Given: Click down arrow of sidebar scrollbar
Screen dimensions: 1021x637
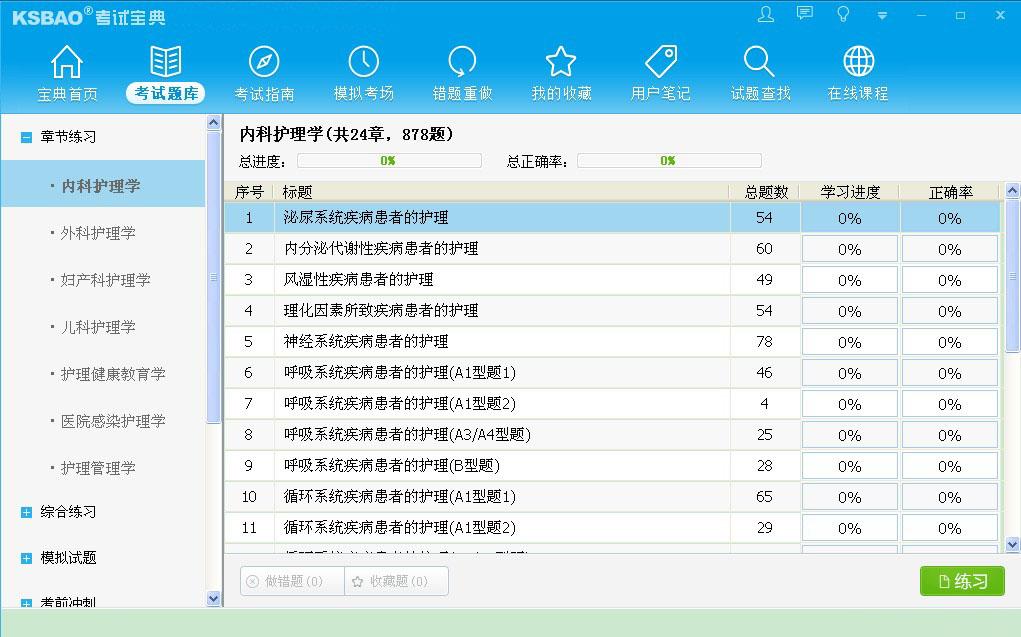Looking at the screenshot, I should pyautogui.click(x=214, y=599).
